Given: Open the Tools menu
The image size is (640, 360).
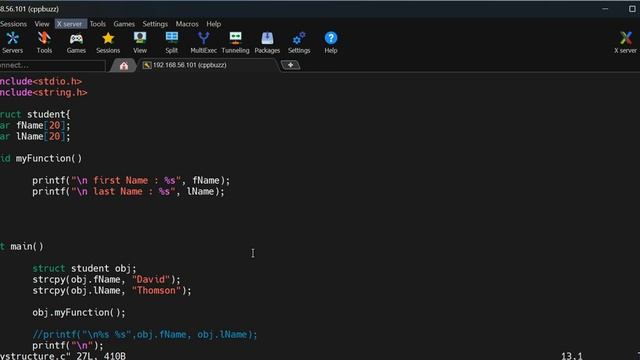Looking at the screenshot, I should [x=98, y=24].
